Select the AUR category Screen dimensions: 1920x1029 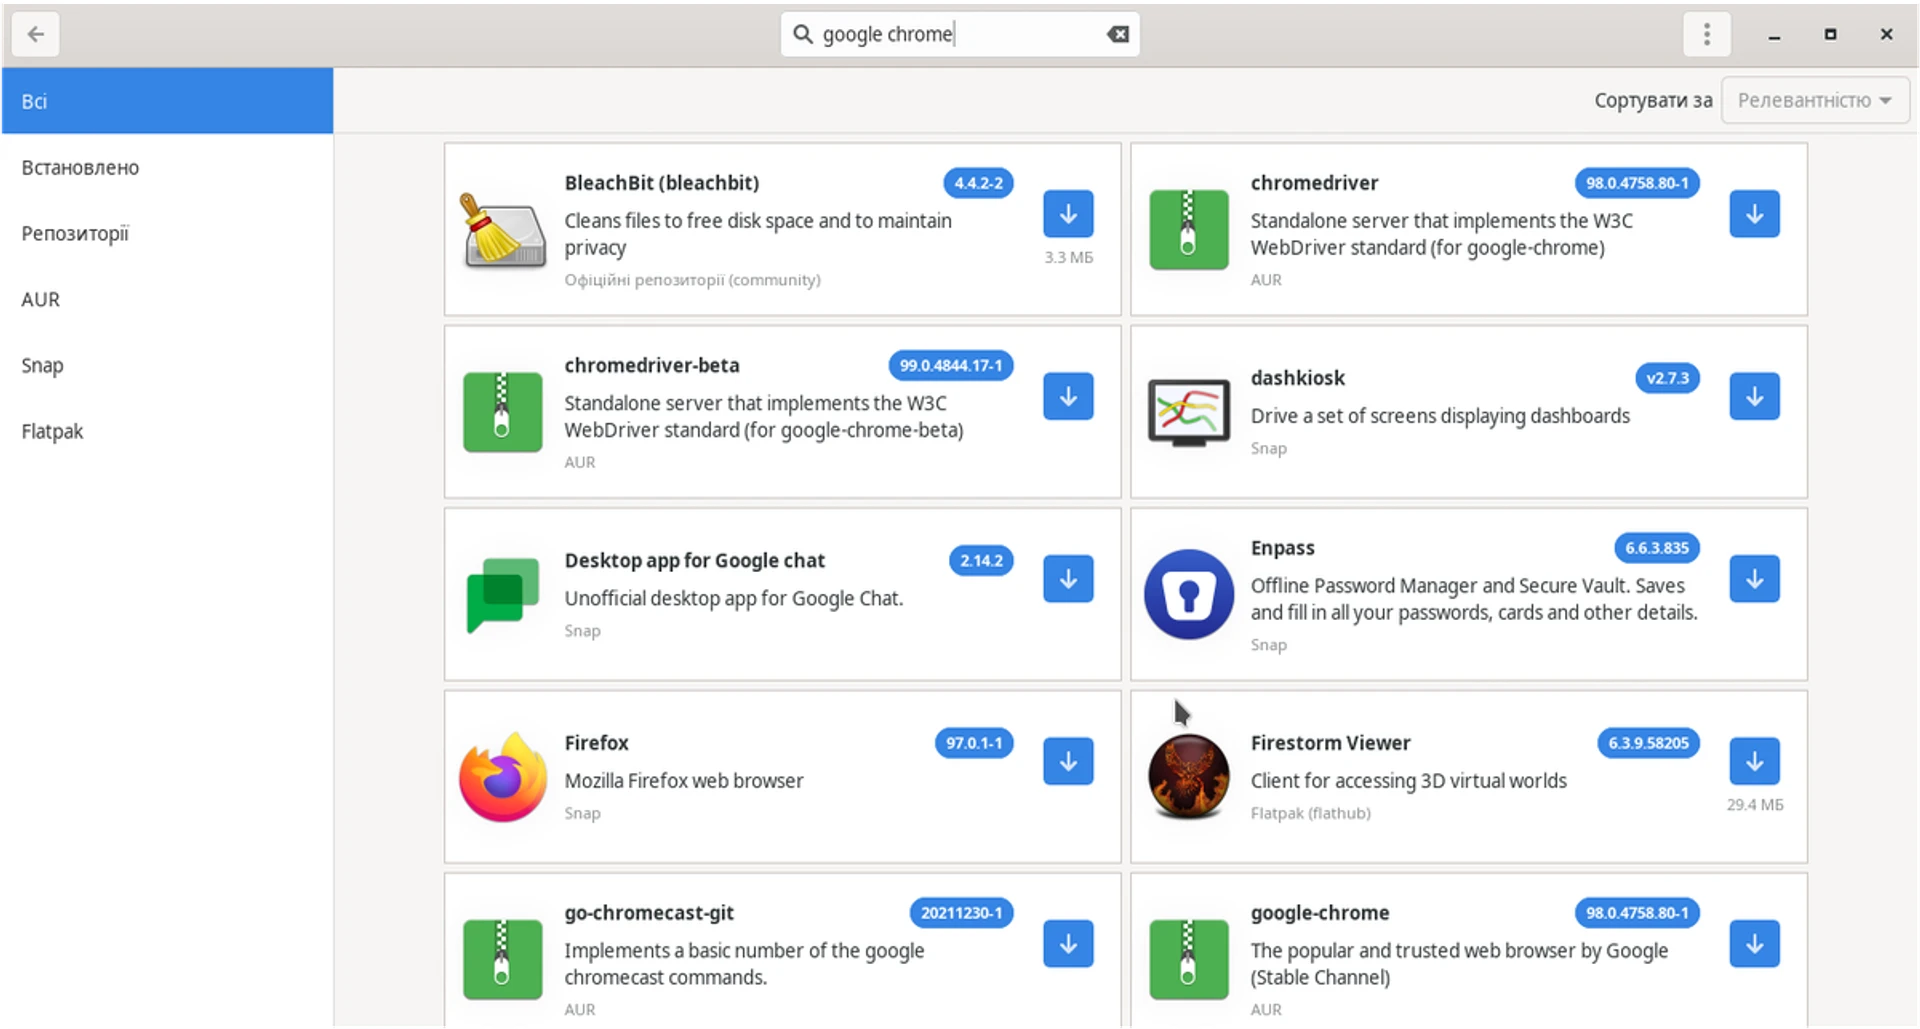click(x=167, y=299)
